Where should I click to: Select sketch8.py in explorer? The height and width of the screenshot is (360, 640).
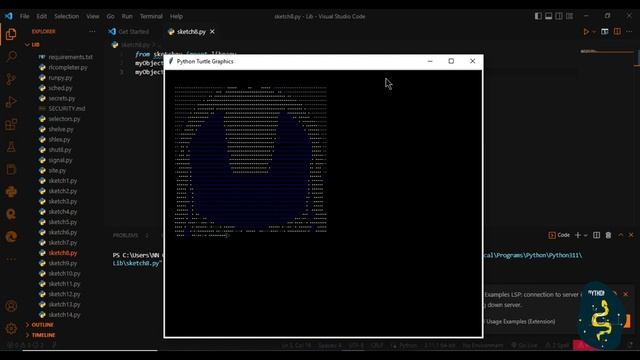coord(62,253)
